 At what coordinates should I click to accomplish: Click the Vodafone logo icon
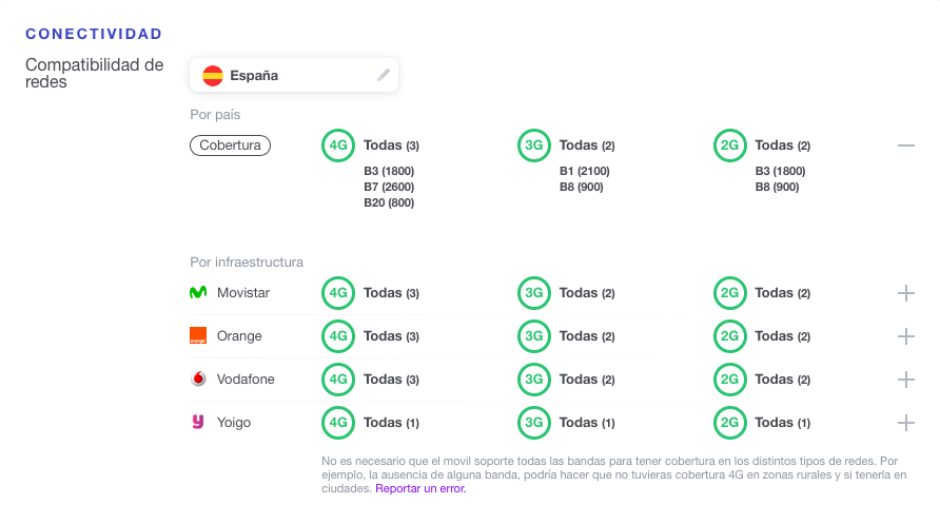click(x=198, y=379)
